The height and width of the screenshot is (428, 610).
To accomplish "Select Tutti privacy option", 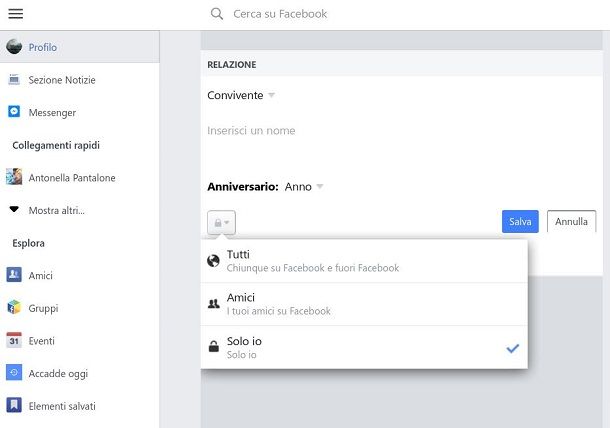I will (364, 261).
